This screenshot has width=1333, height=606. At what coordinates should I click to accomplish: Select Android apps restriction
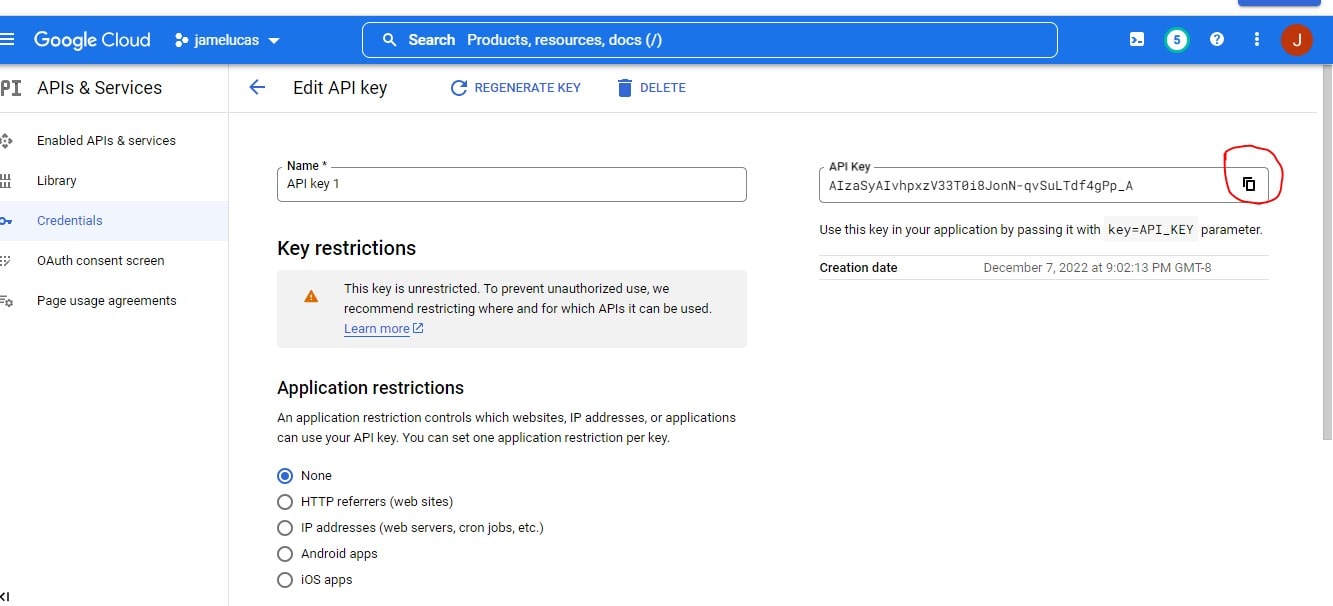pyautogui.click(x=285, y=554)
